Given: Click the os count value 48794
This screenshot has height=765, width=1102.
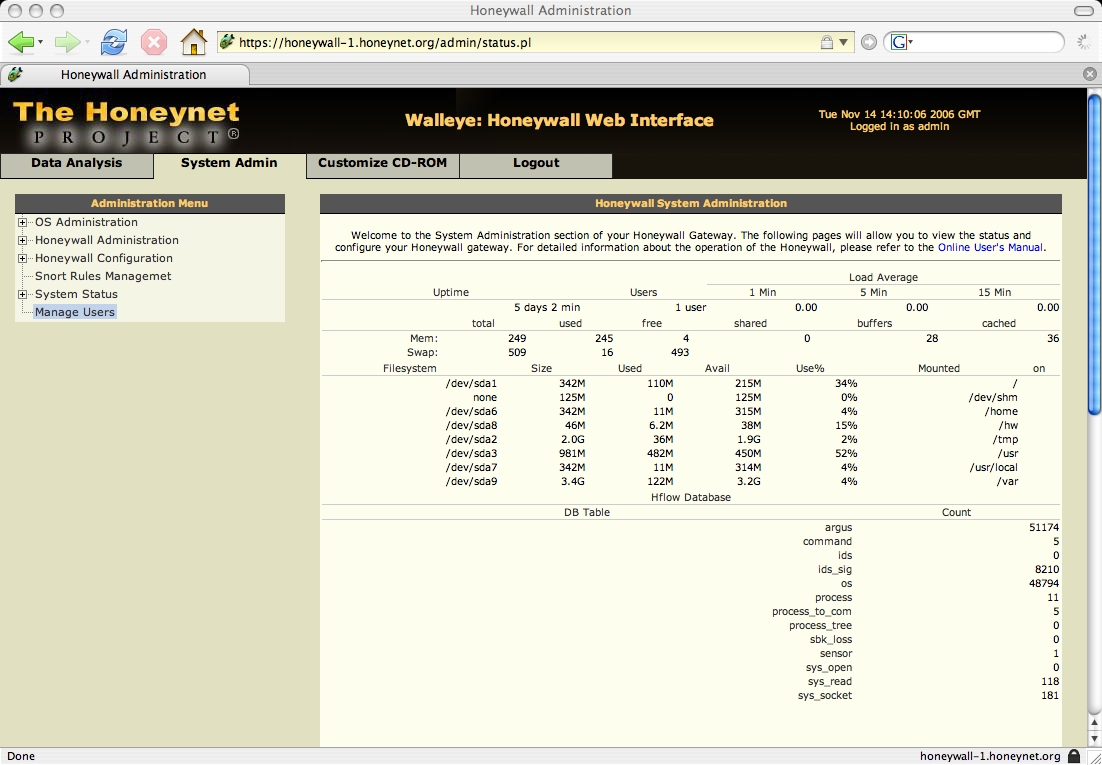Looking at the screenshot, I should pos(1043,584).
